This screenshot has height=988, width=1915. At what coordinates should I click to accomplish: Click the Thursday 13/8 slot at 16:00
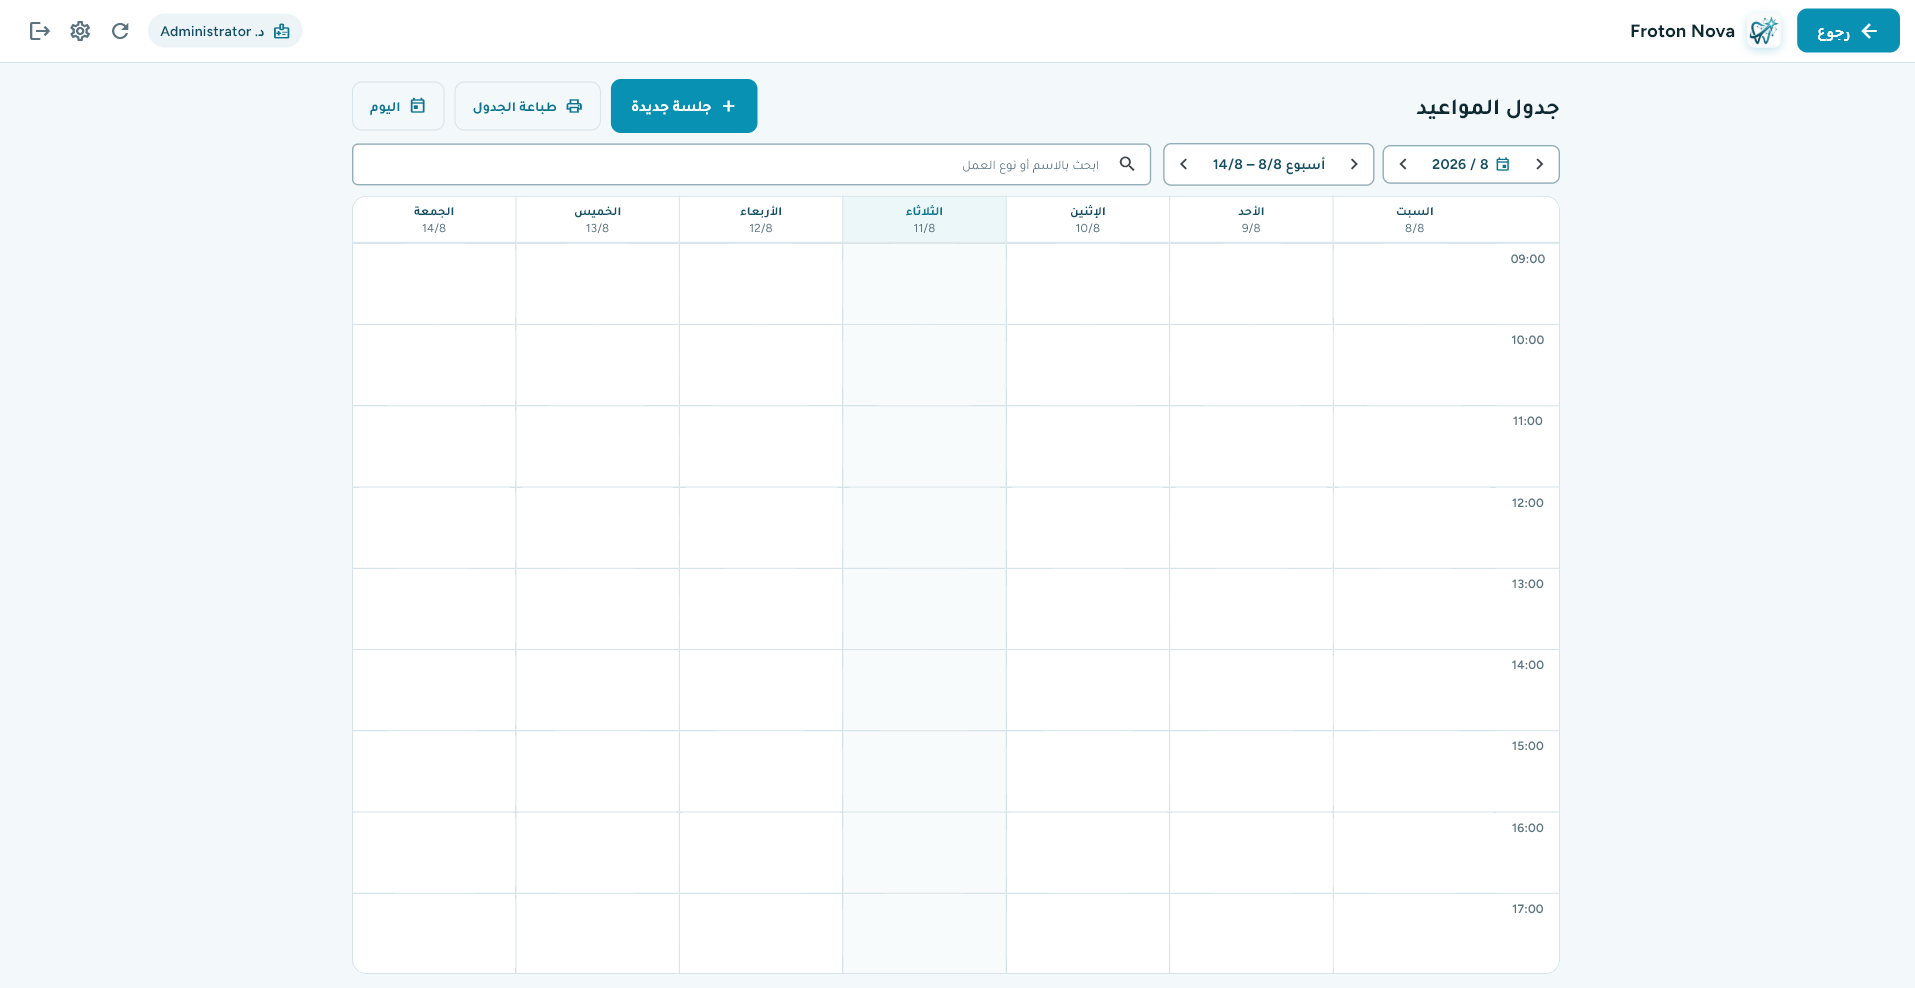click(597, 853)
